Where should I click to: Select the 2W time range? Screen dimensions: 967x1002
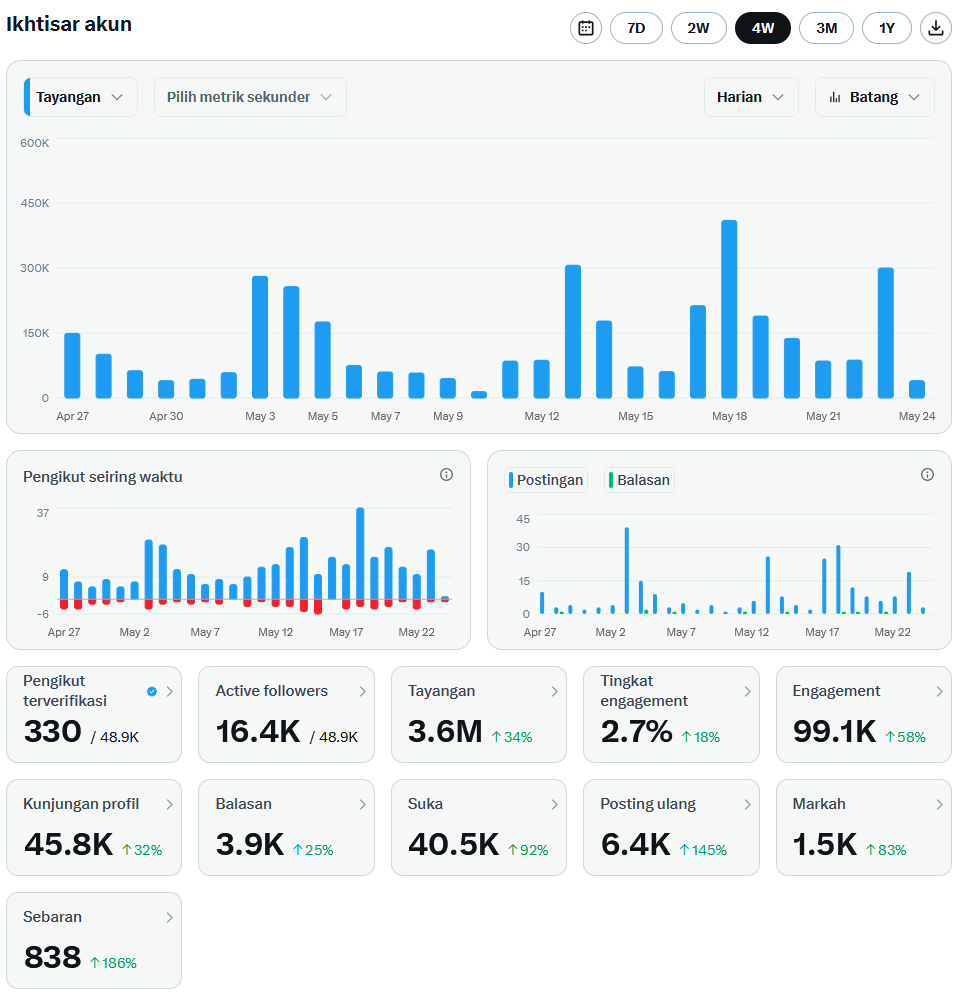point(699,28)
